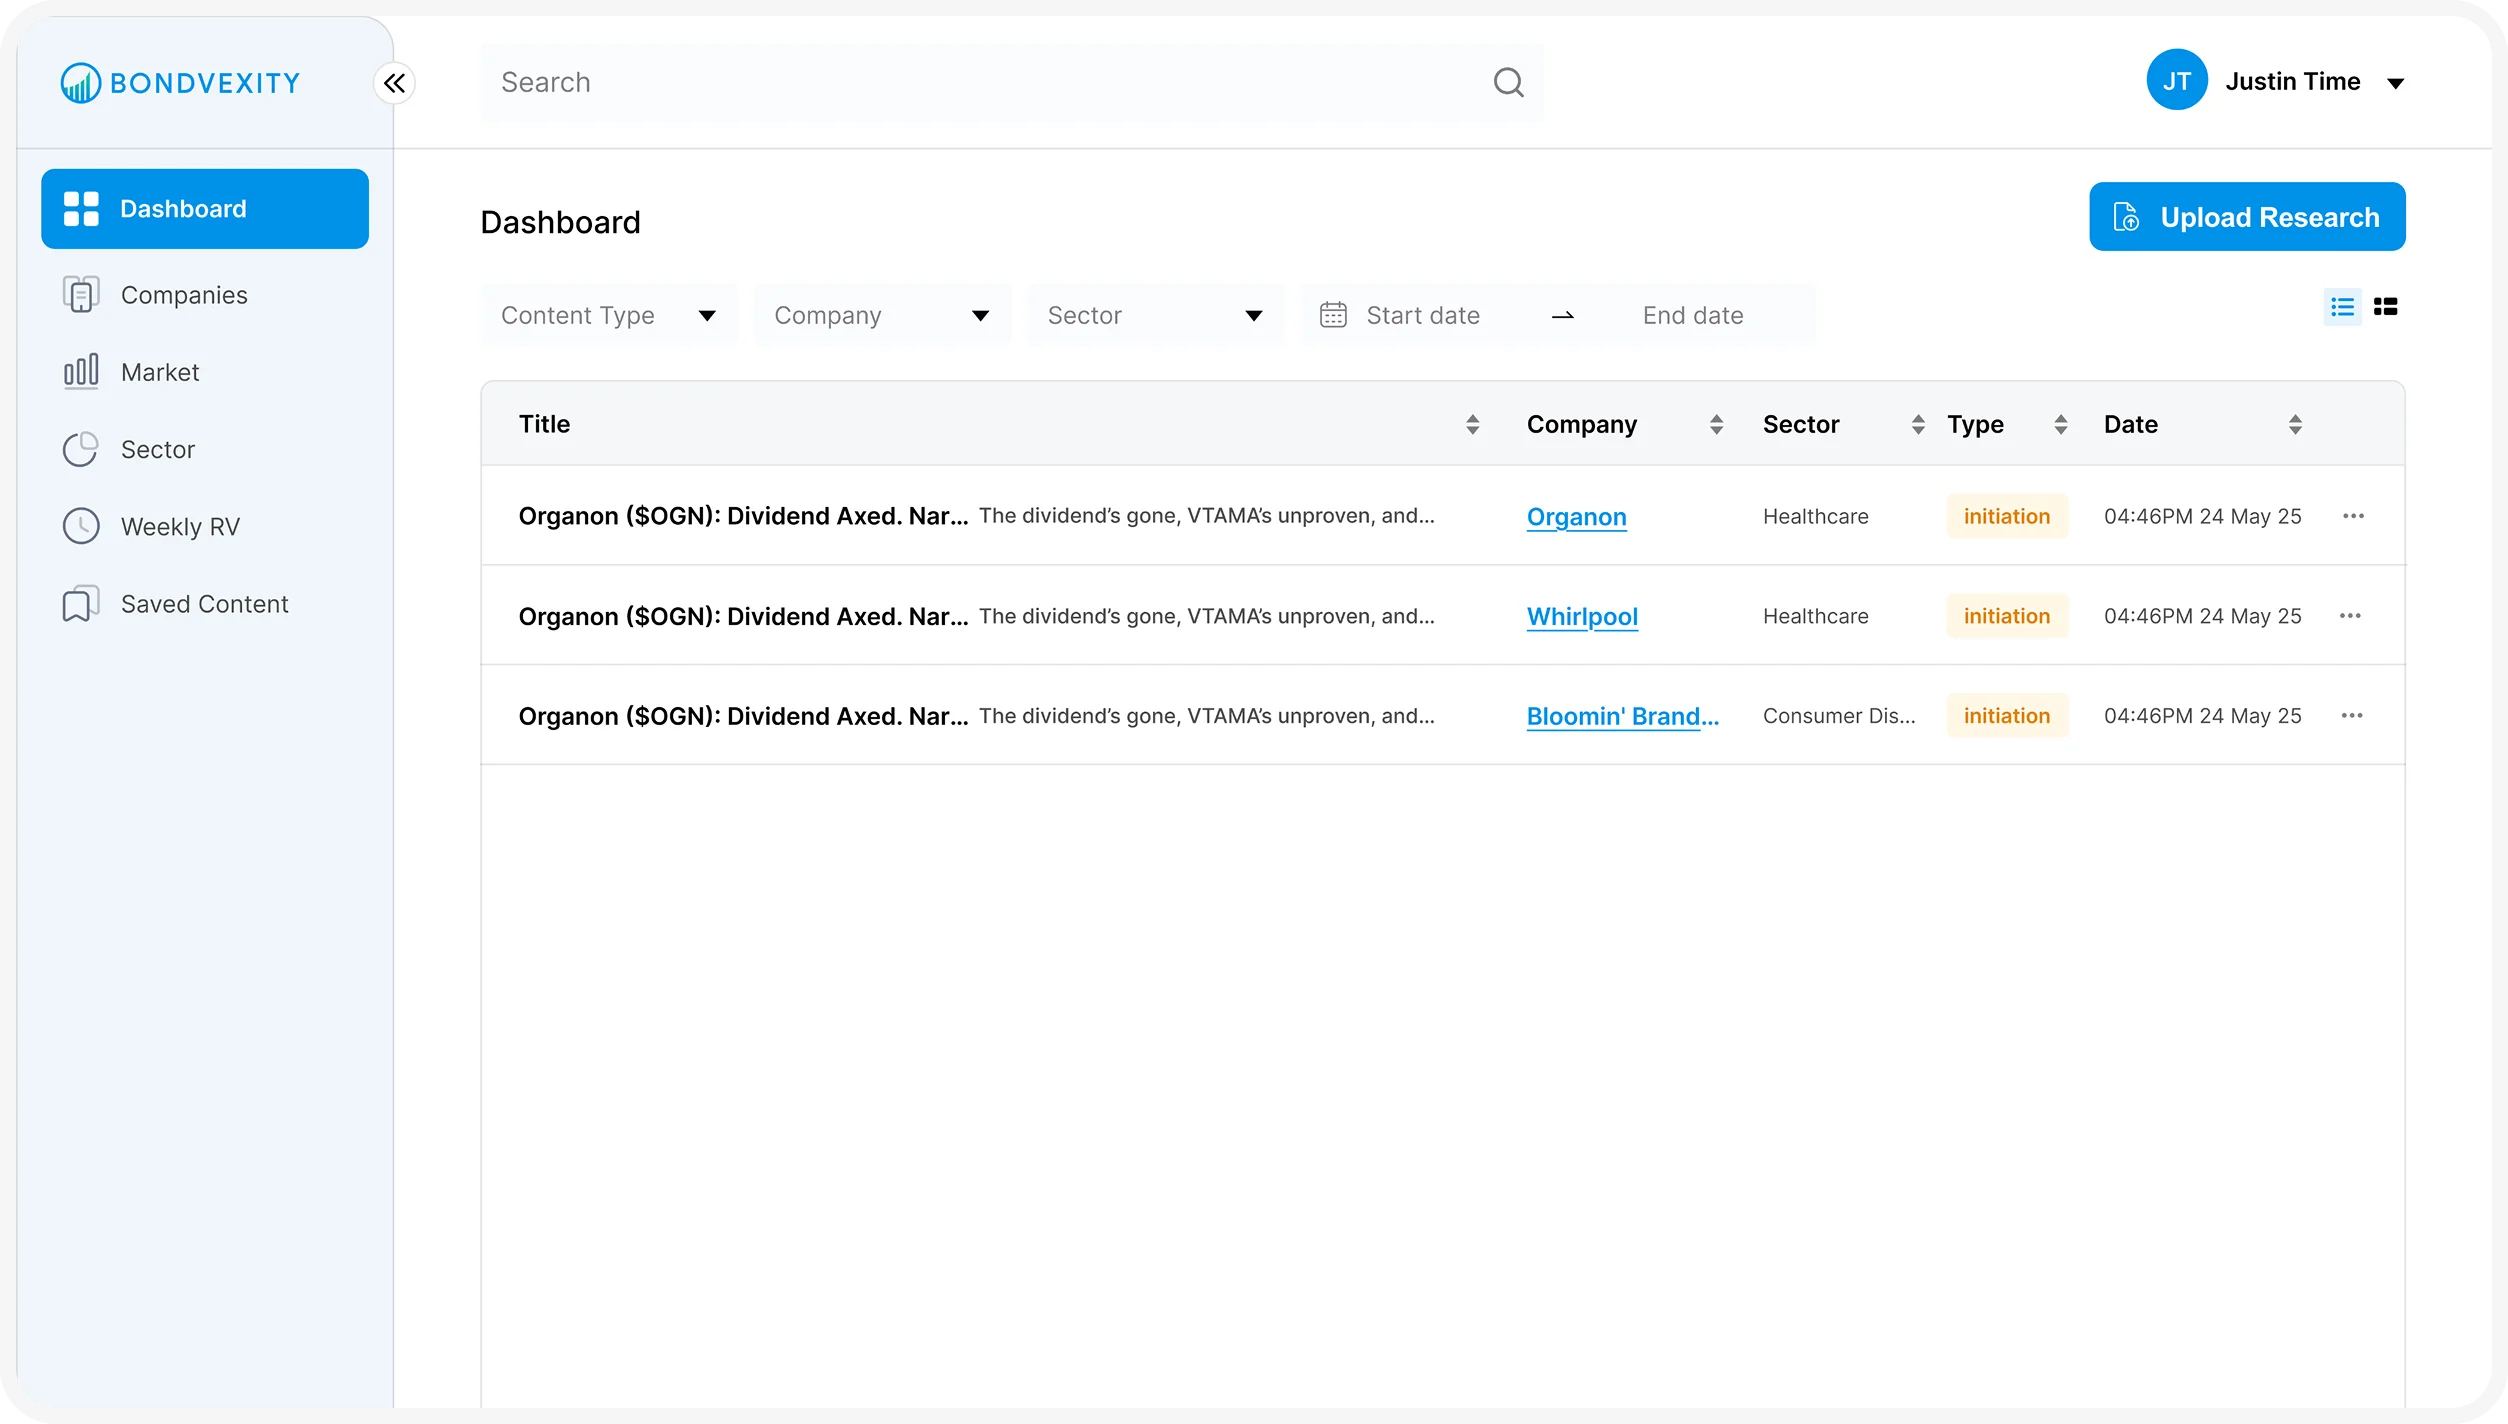Image resolution: width=2508 pixels, height=1424 pixels.
Task: Expand the Justin Time account menu
Action: pos(2395,83)
